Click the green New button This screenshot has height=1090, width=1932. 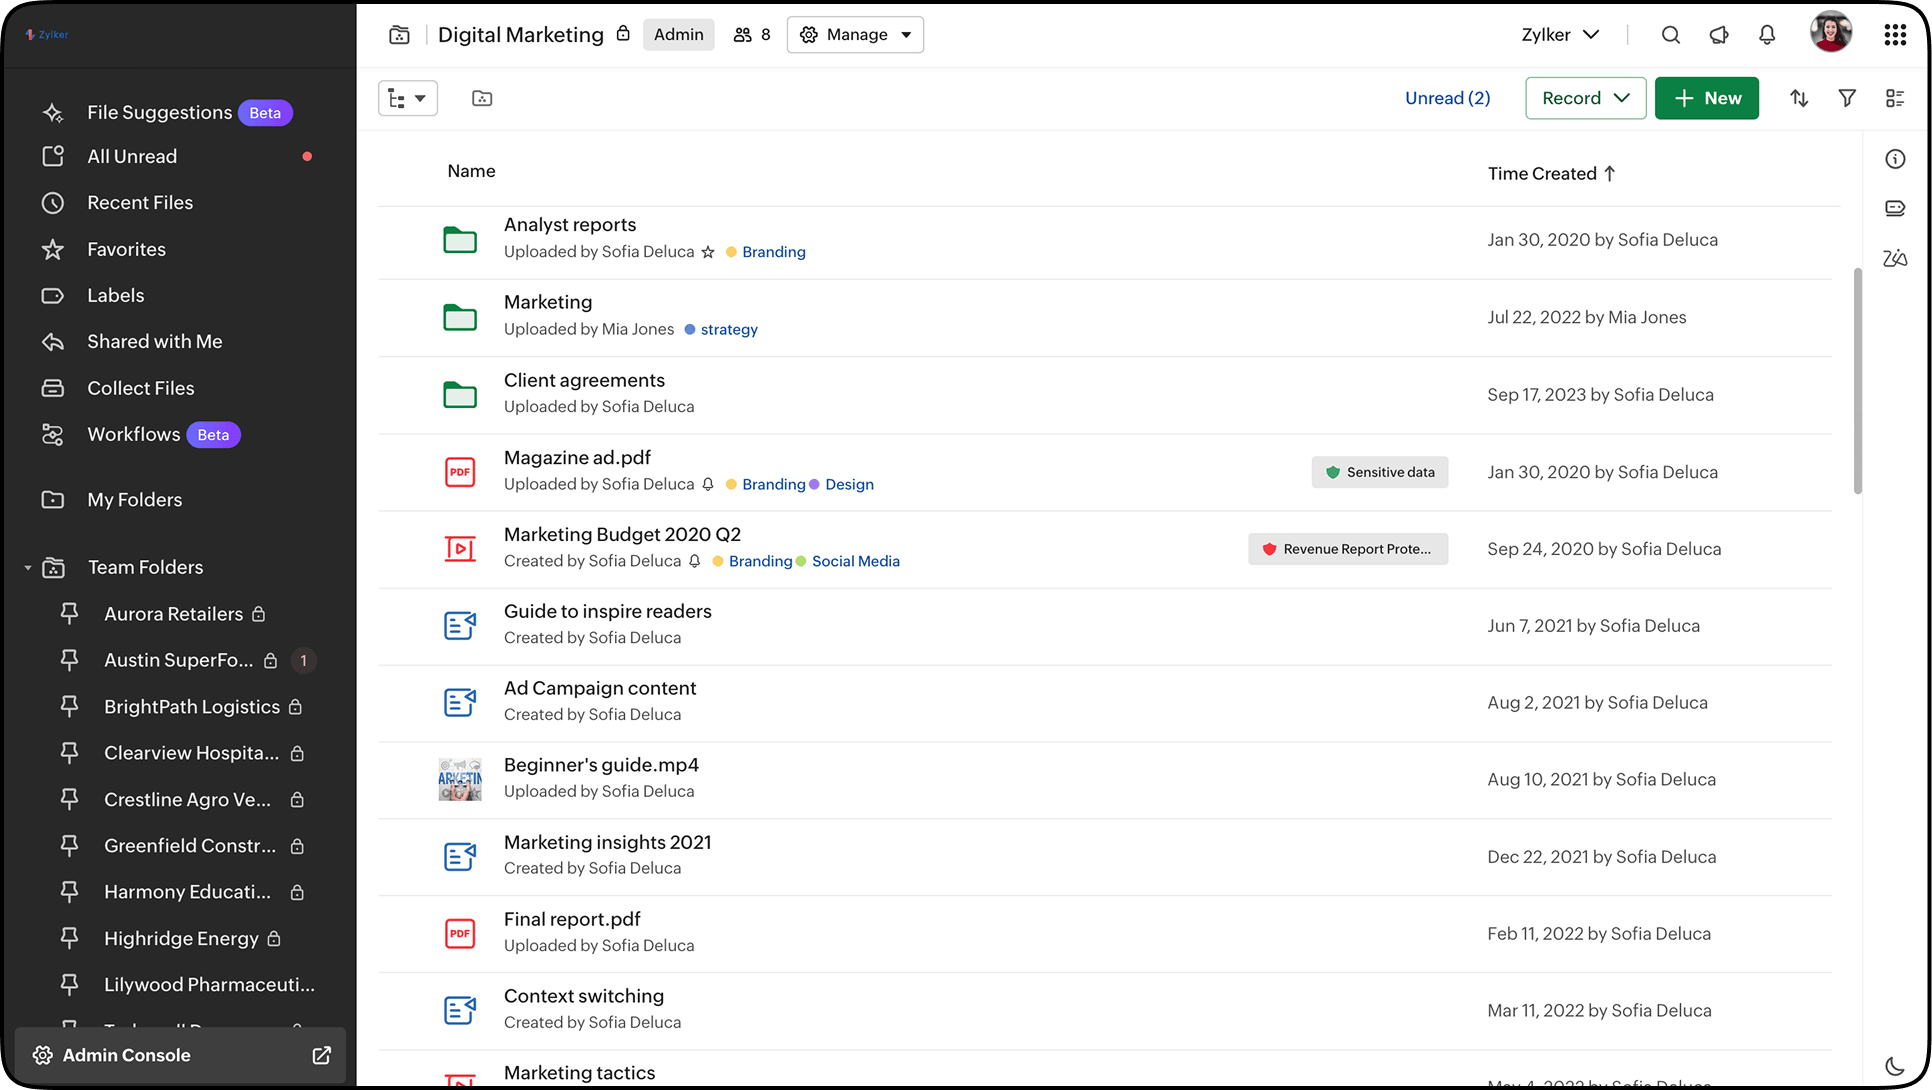[x=1706, y=98]
